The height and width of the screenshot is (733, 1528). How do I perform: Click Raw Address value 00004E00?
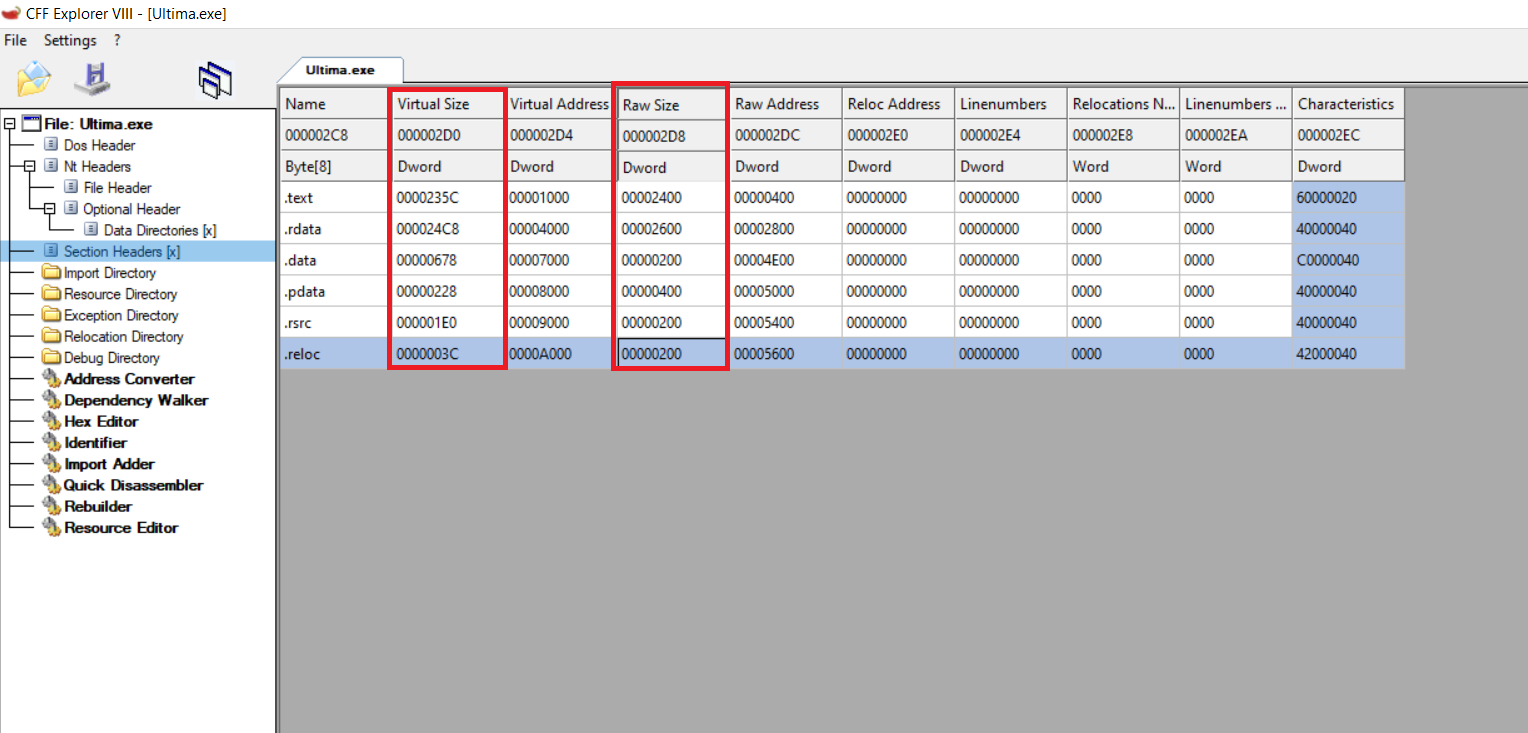coord(785,260)
